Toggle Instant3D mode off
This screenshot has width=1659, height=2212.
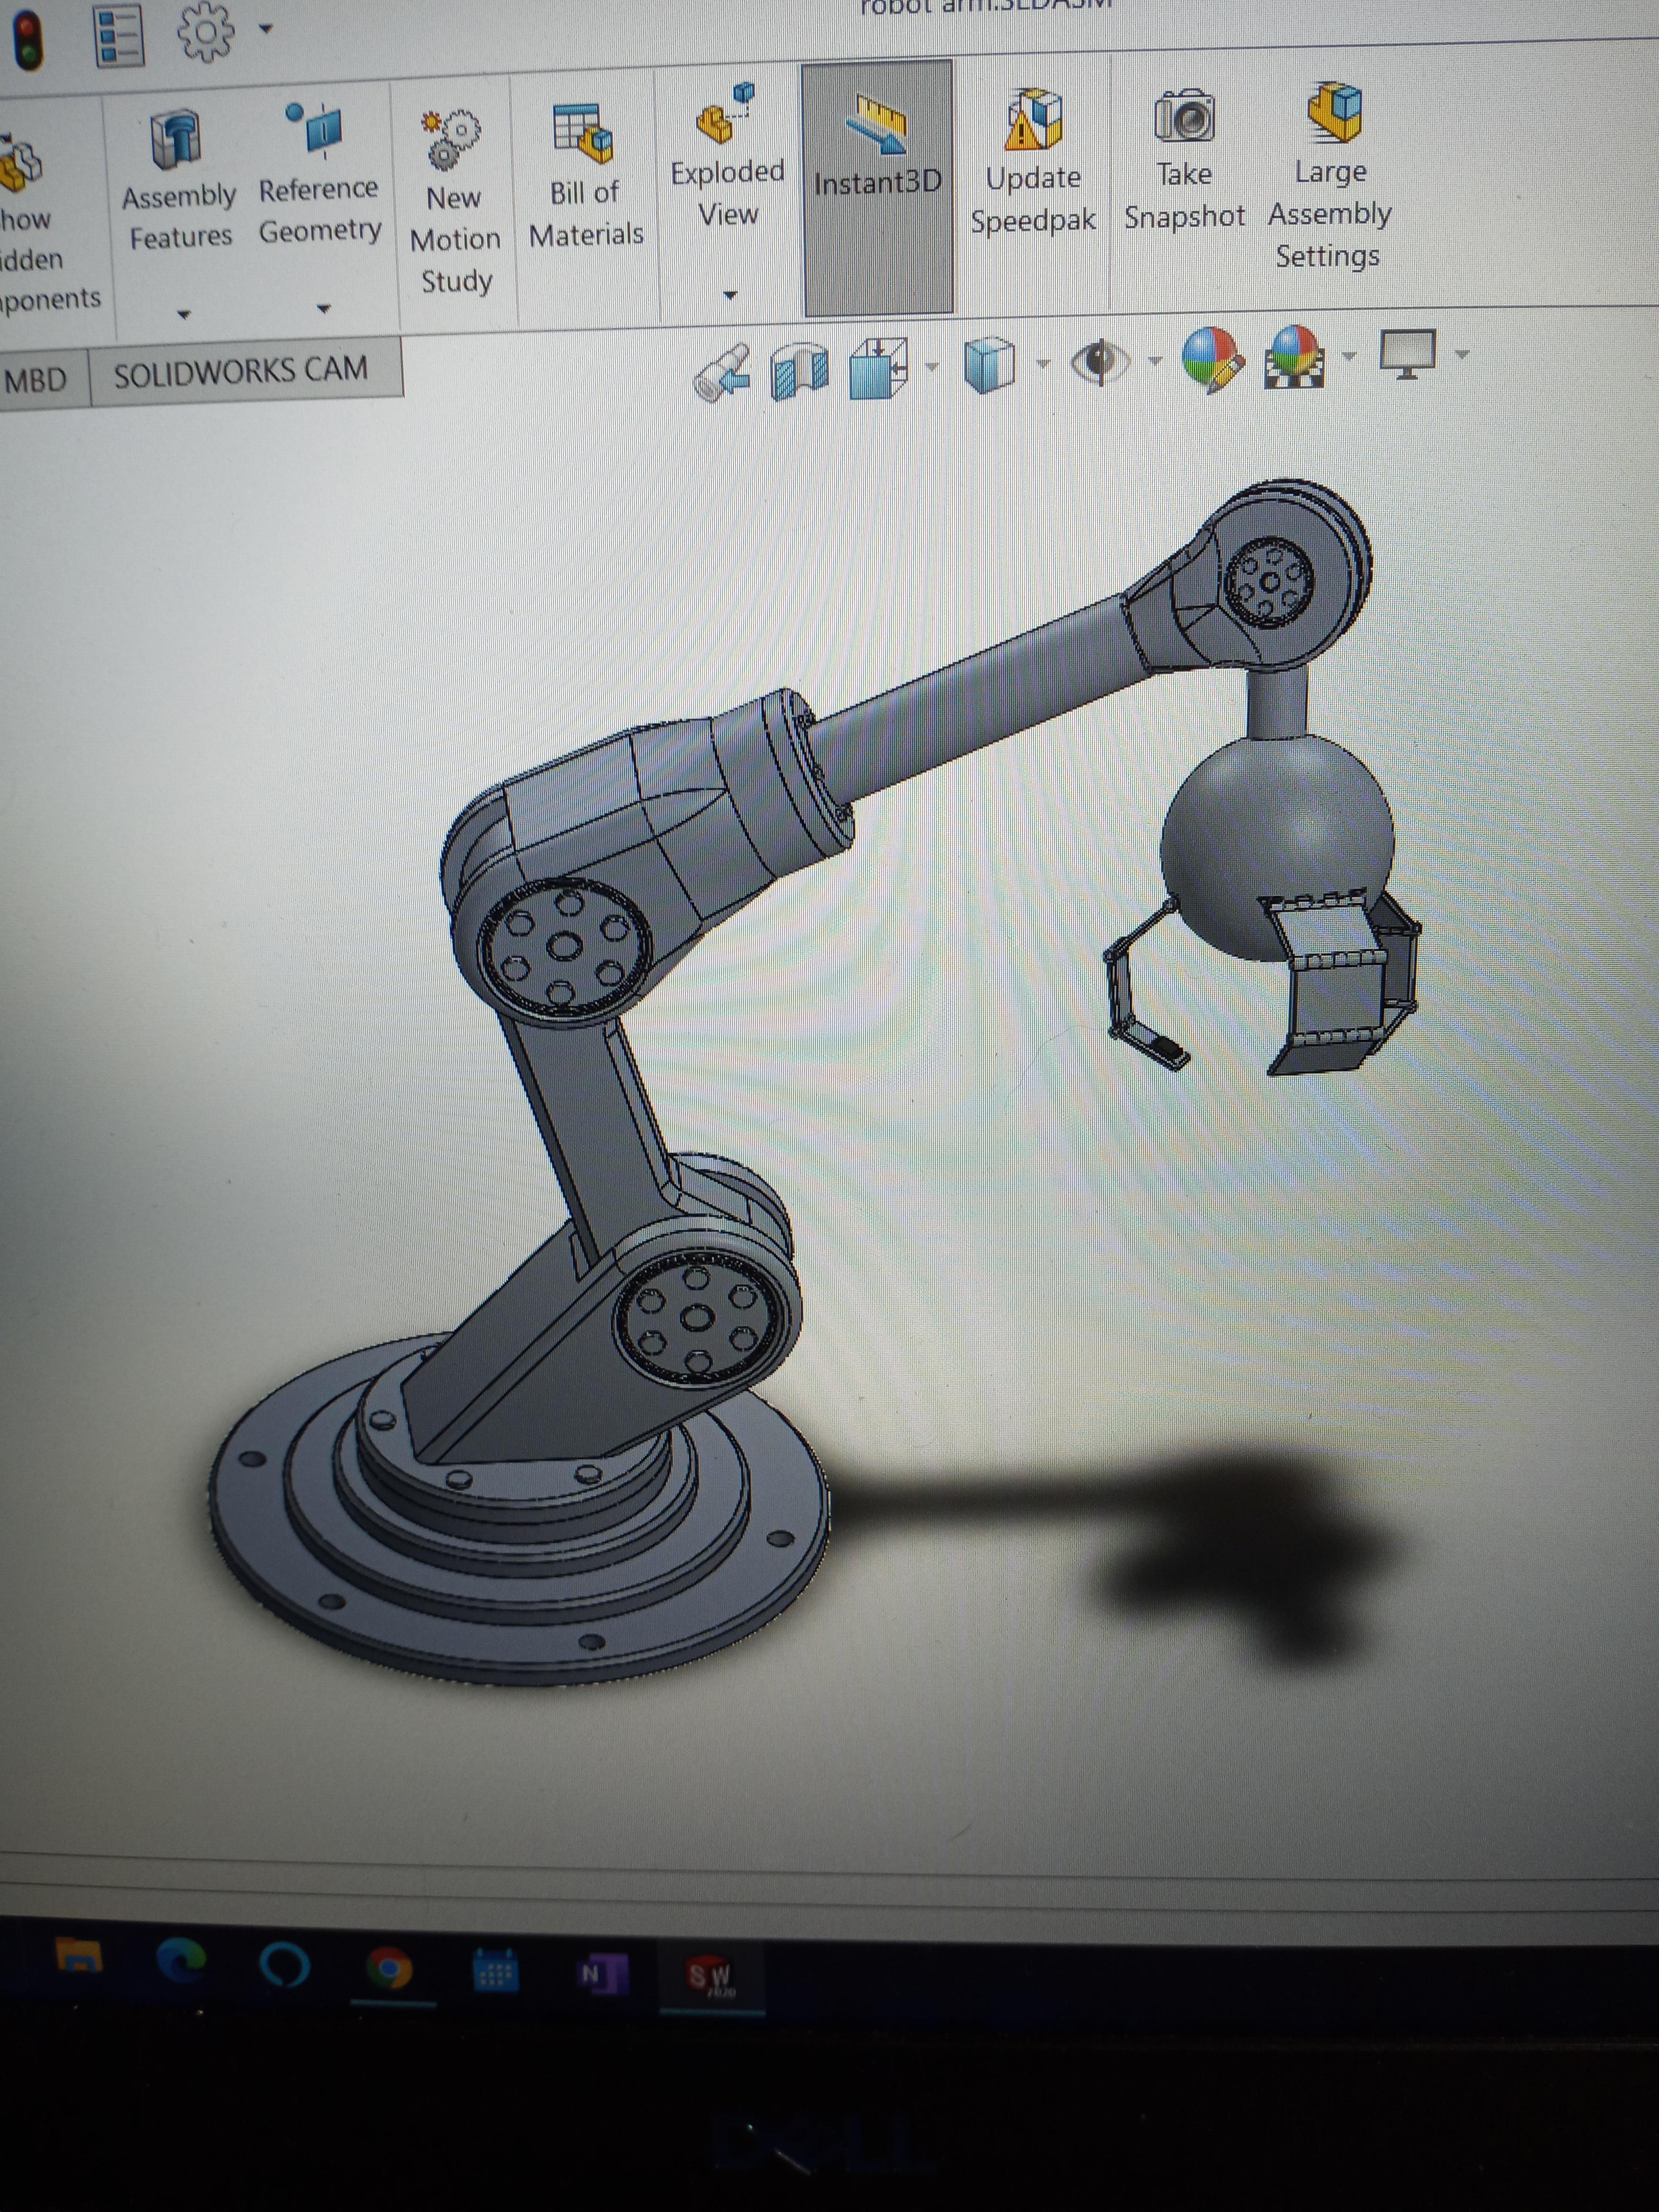(877, 150)
